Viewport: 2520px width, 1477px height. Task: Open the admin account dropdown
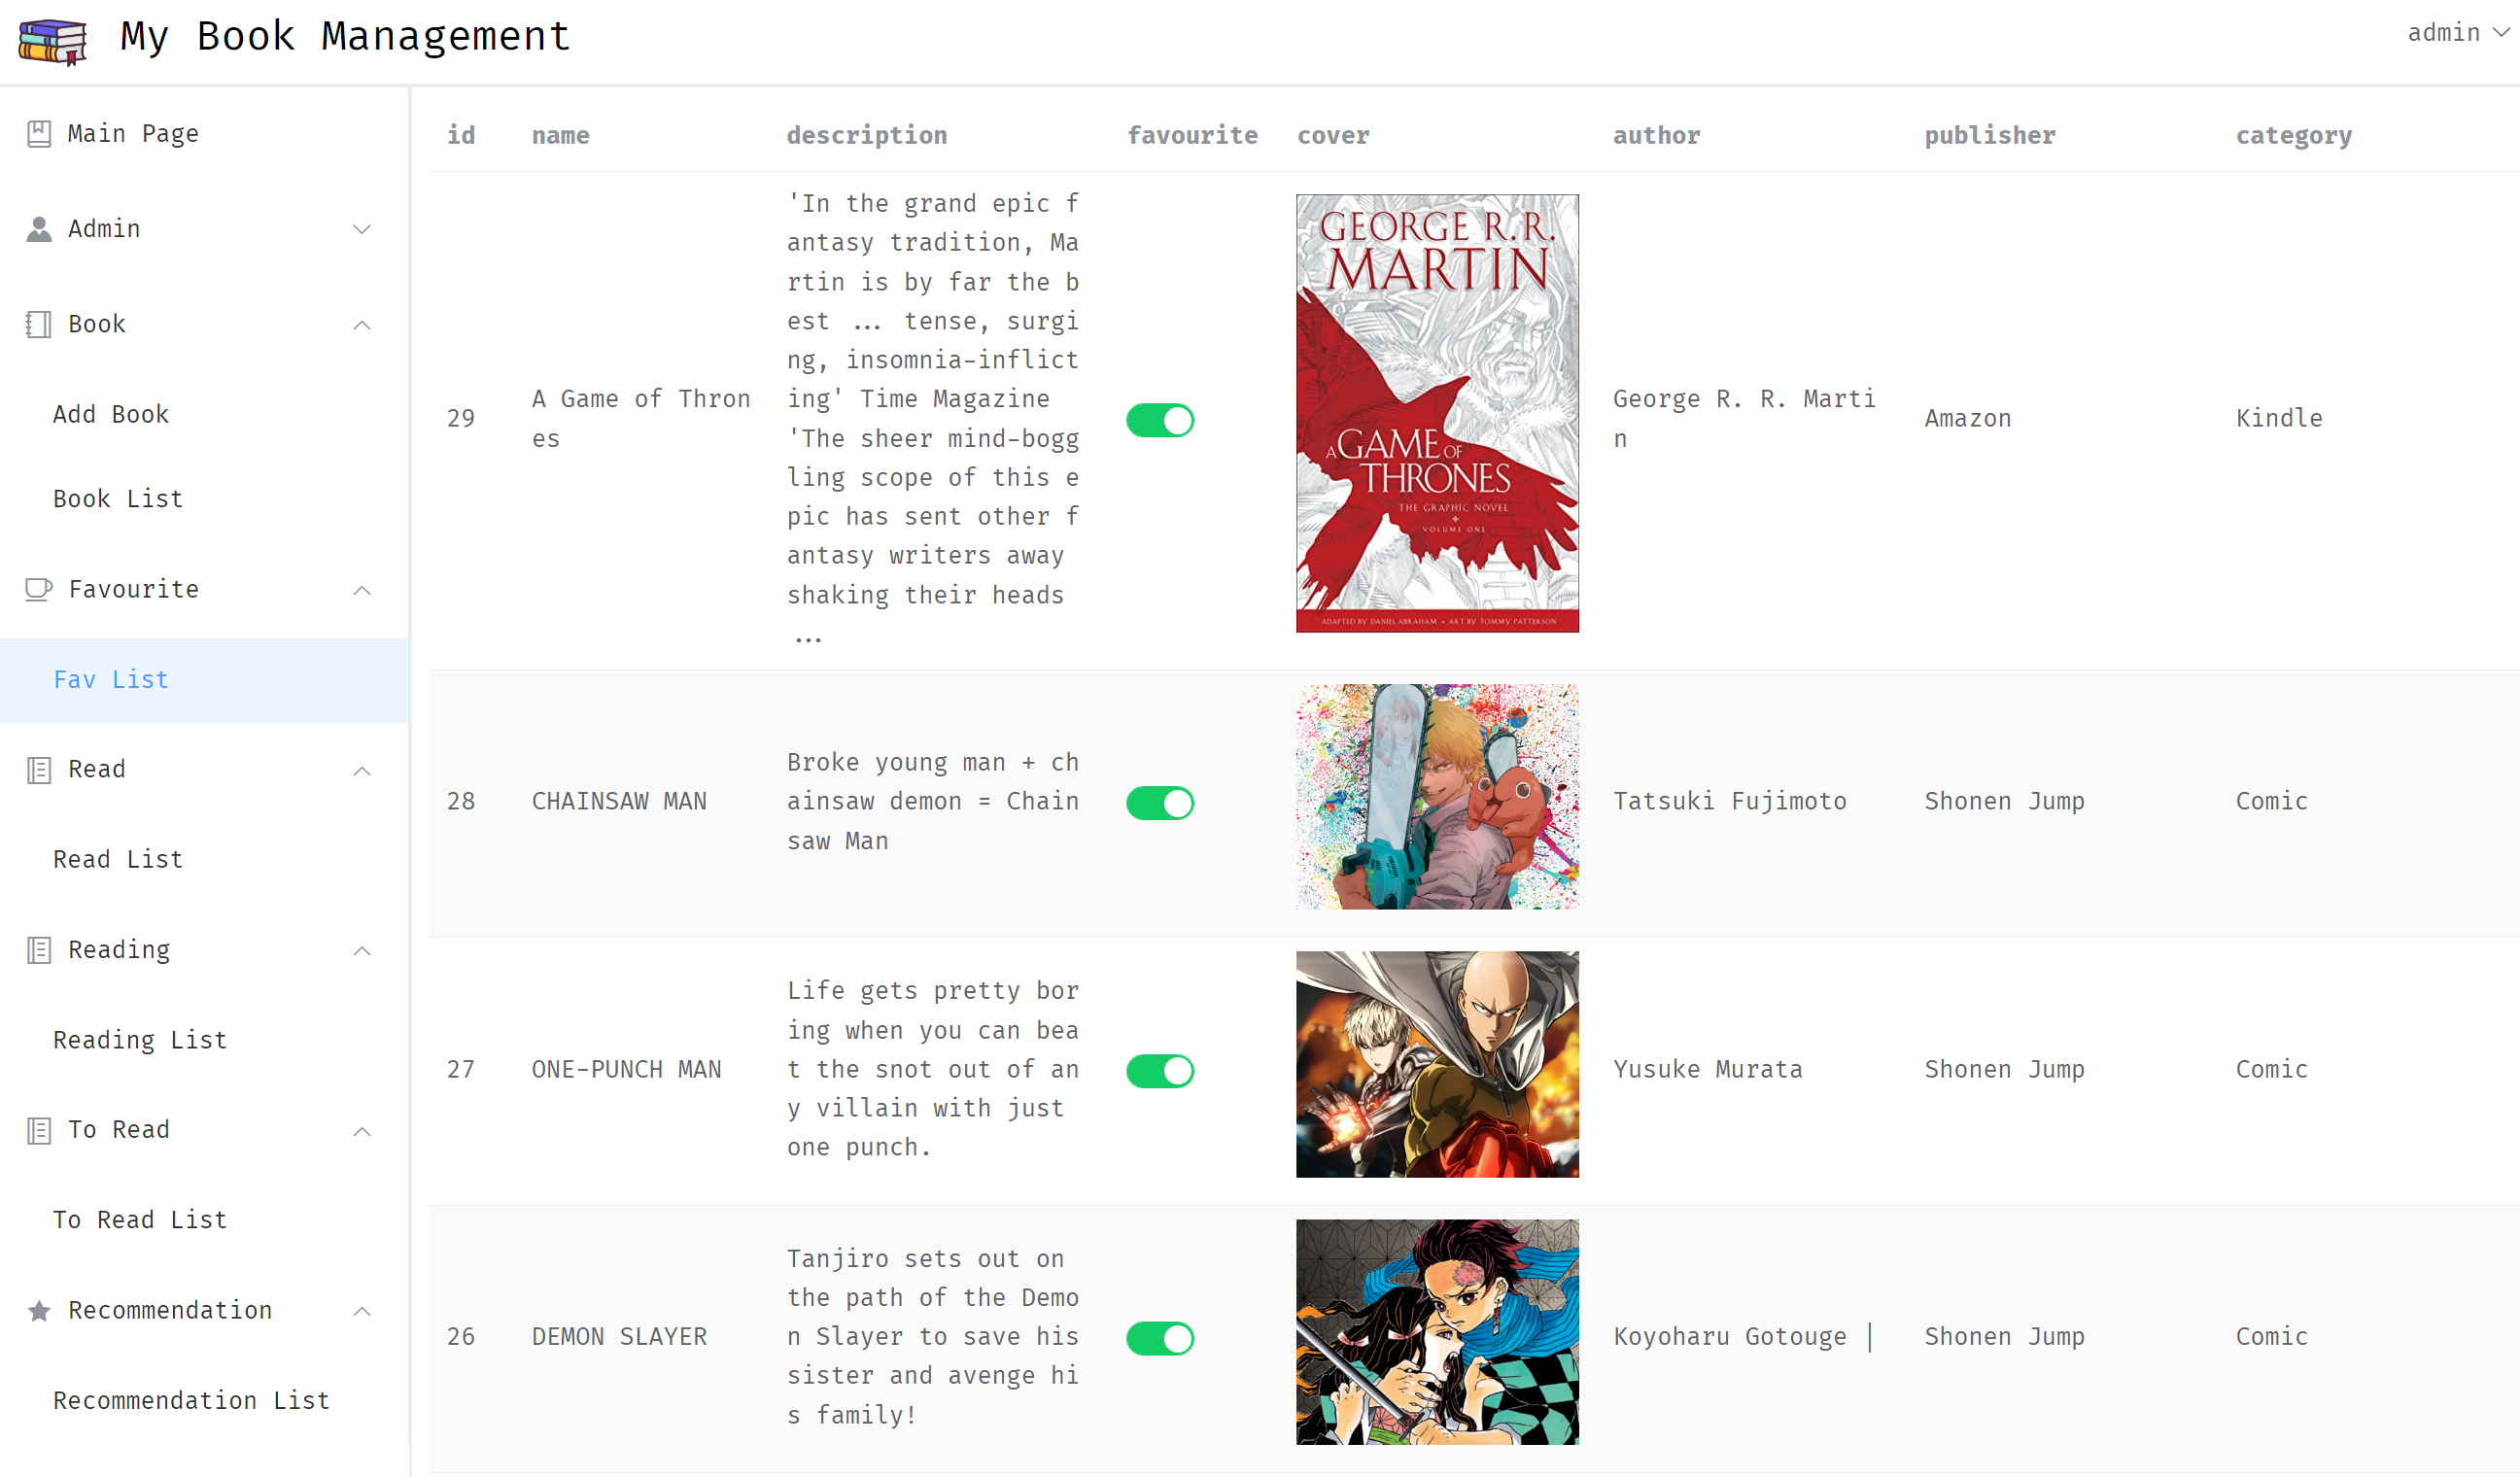click(2452, 32)
